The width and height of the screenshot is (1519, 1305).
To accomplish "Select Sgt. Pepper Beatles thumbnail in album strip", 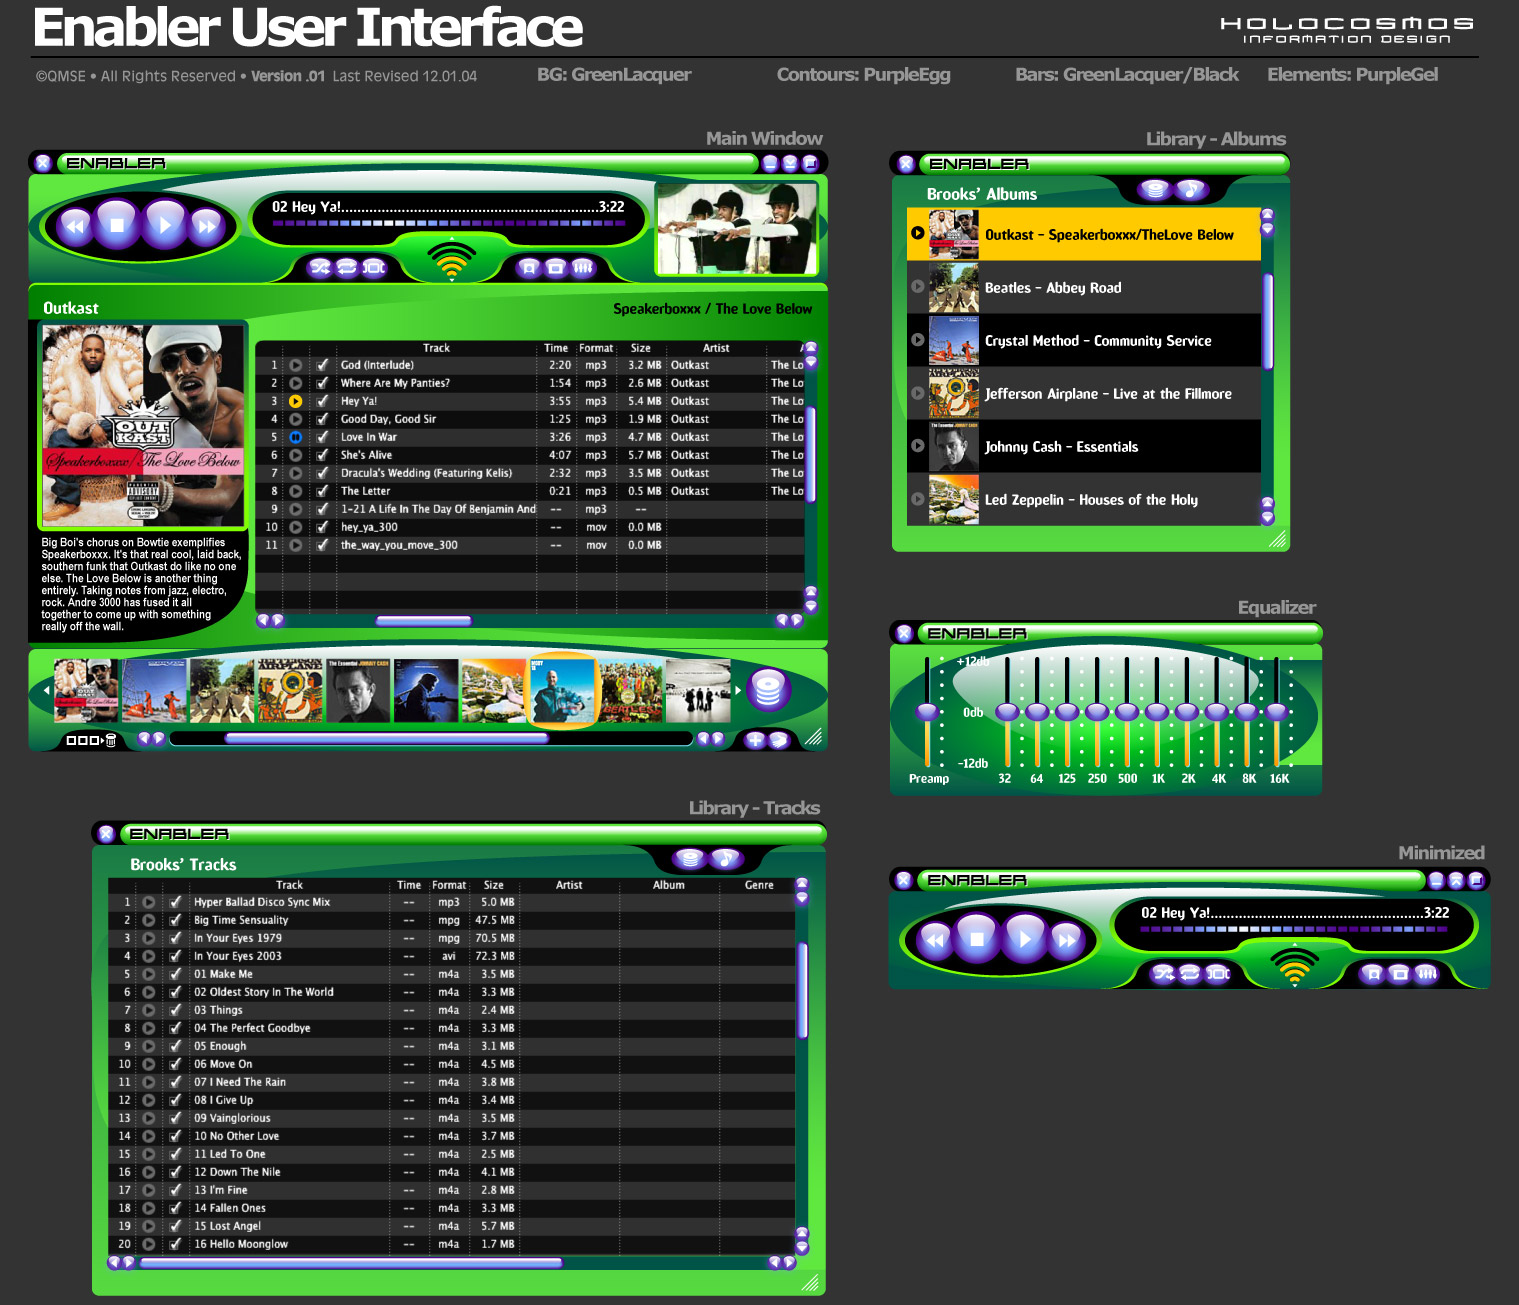I will [x=630, y=690].
